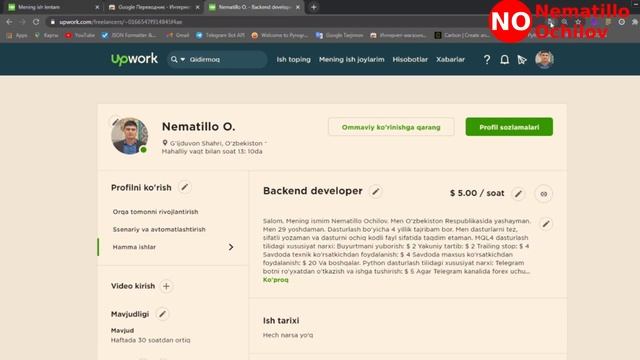Image resolution: width=640 pixels, height=360 pixels.
Task: Click the direct contracts cursor icon in the header
Action: [x=522, y=60]
